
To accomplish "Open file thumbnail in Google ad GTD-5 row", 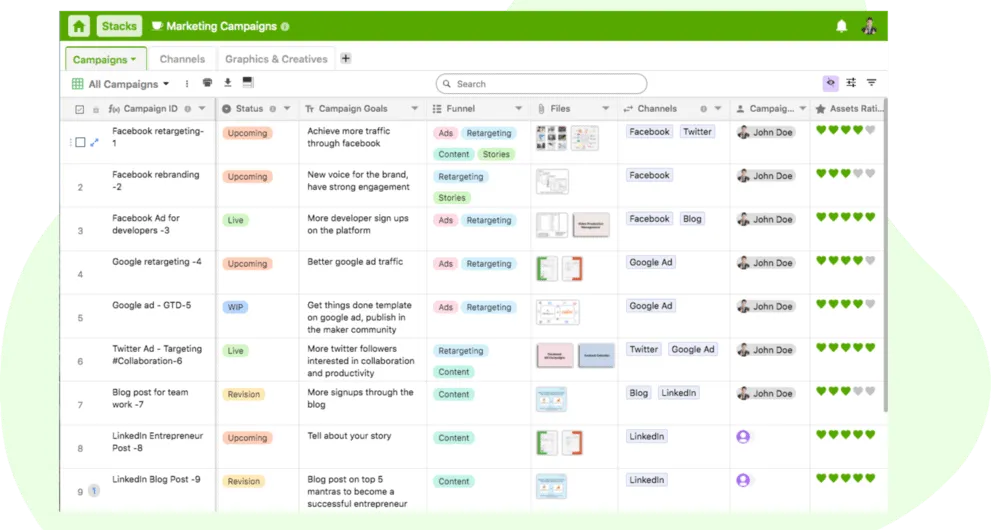I will point(557,312).
